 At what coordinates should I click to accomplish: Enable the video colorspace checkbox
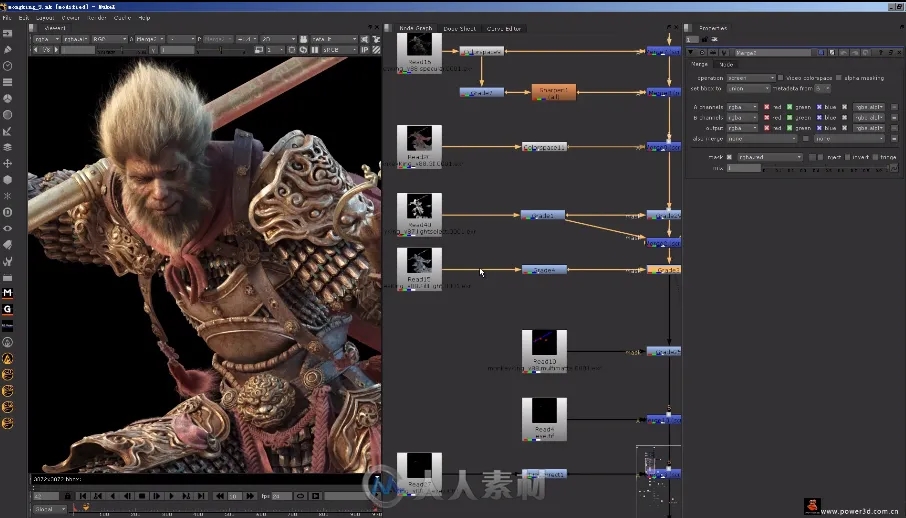tap(781, 77)
